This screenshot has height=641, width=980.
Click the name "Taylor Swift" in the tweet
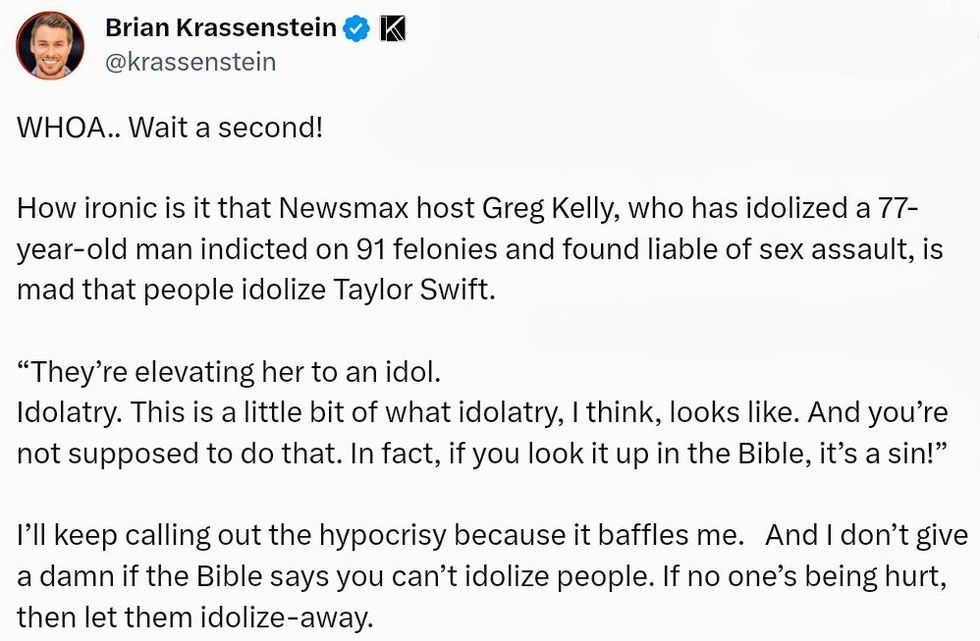tap(424, 292)
